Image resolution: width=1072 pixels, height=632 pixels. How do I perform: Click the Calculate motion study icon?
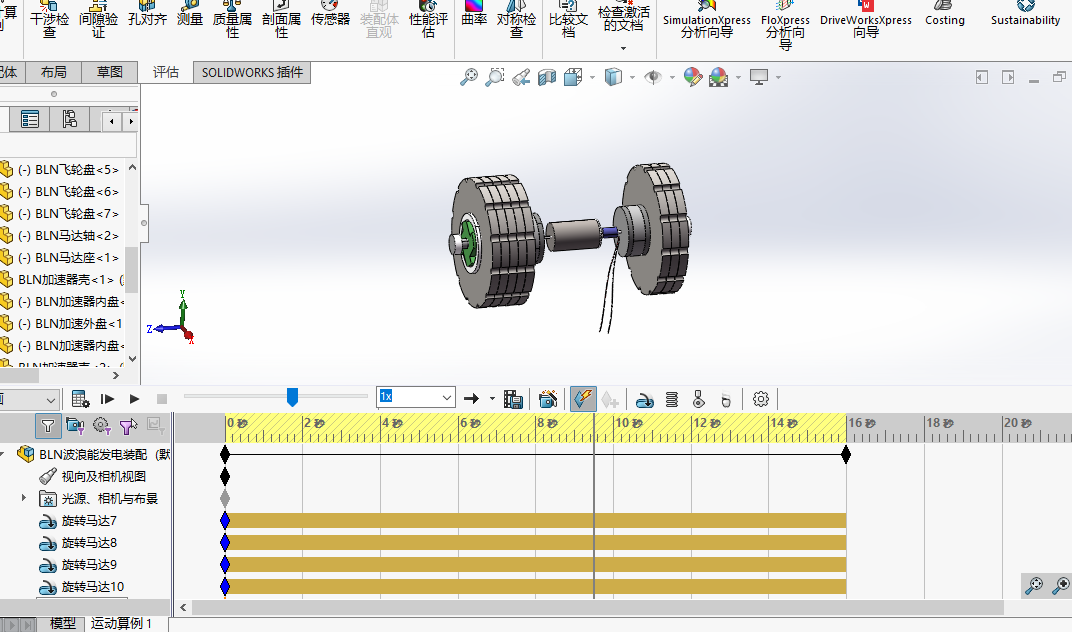80,399
